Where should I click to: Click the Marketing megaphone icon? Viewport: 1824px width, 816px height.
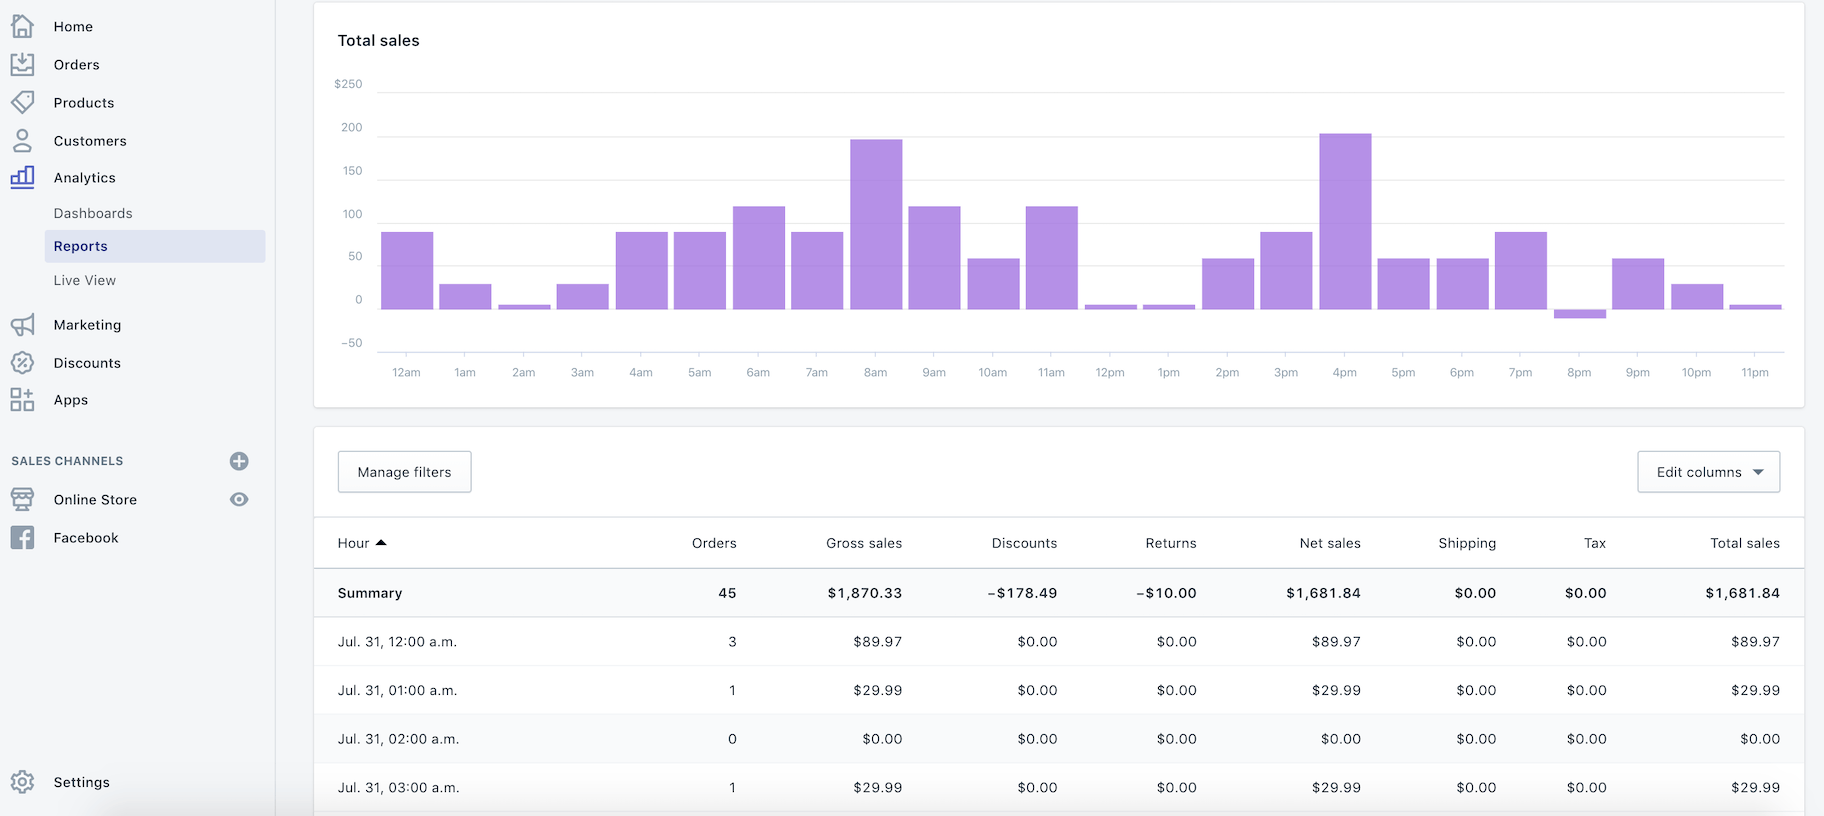(x=22, y=325)
